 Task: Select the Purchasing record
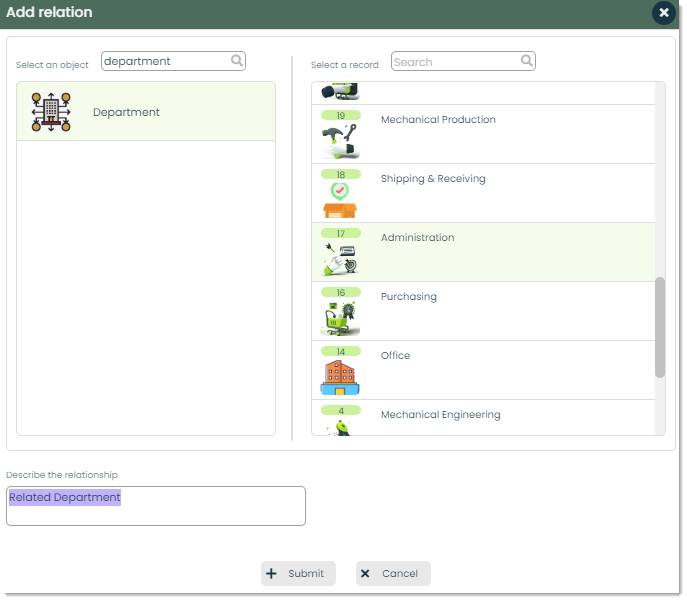(483, 311)
